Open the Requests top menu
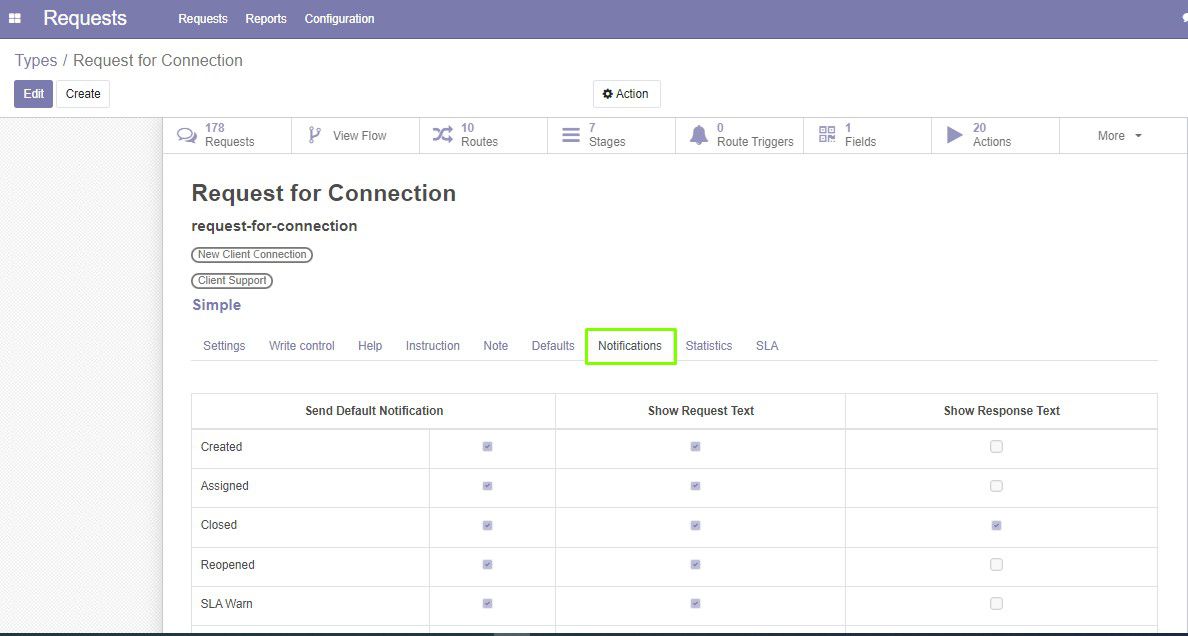 pyautogui.click(x=203, y=19)
